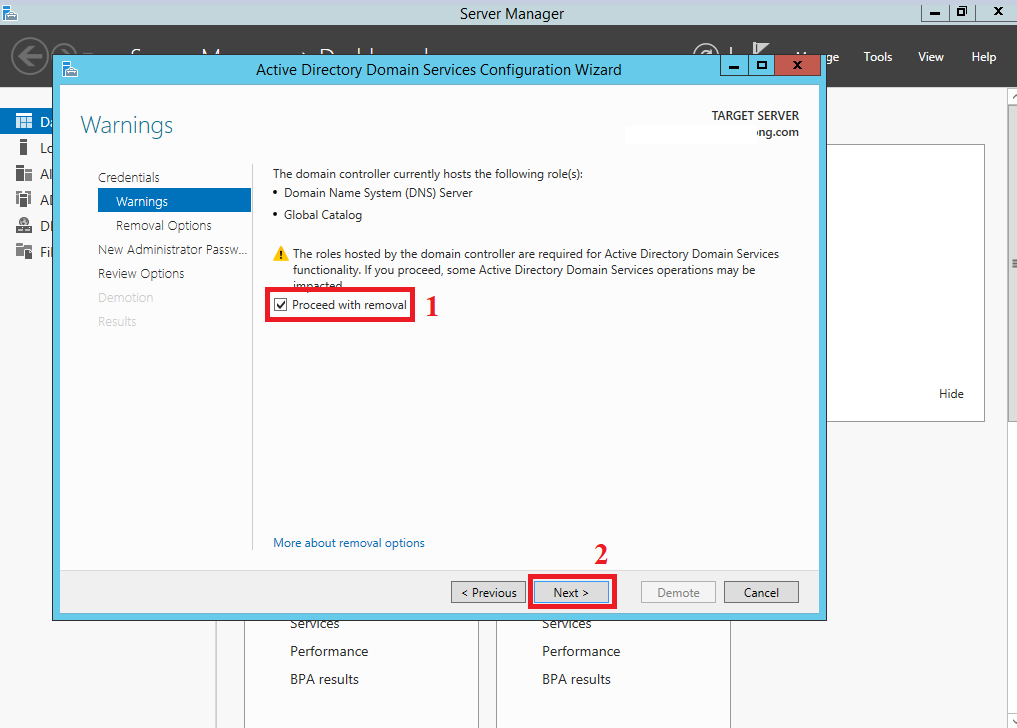Open the Tools menu
1017x728 pixels.
[877, 57]
